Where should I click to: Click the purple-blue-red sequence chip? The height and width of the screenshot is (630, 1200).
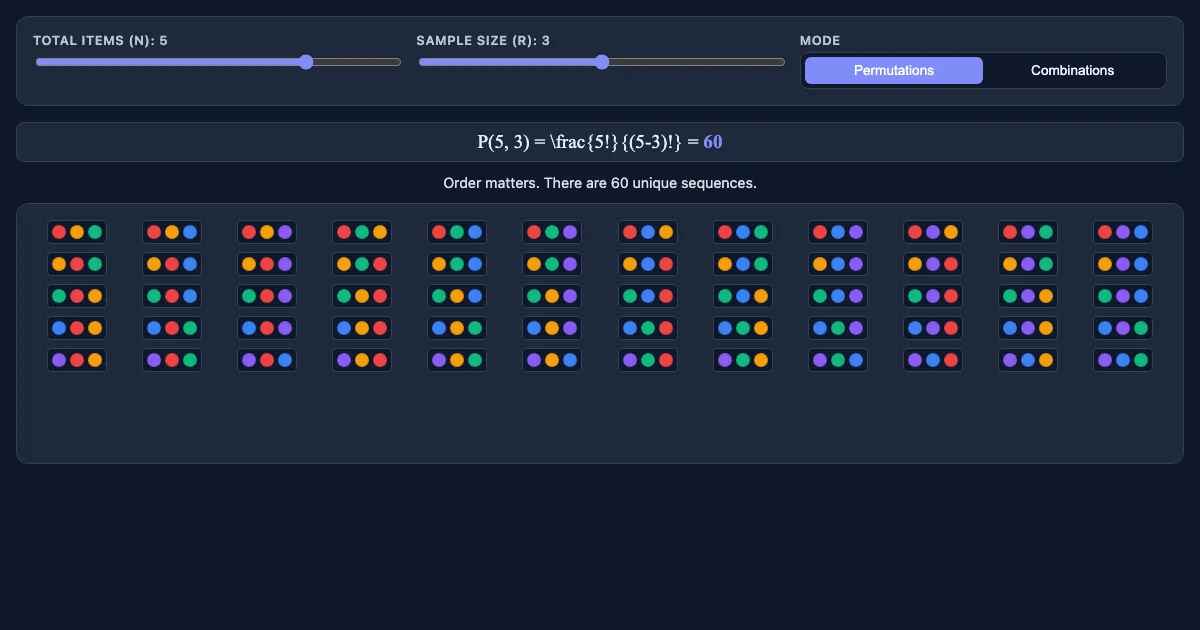click(x=933, y=360)
